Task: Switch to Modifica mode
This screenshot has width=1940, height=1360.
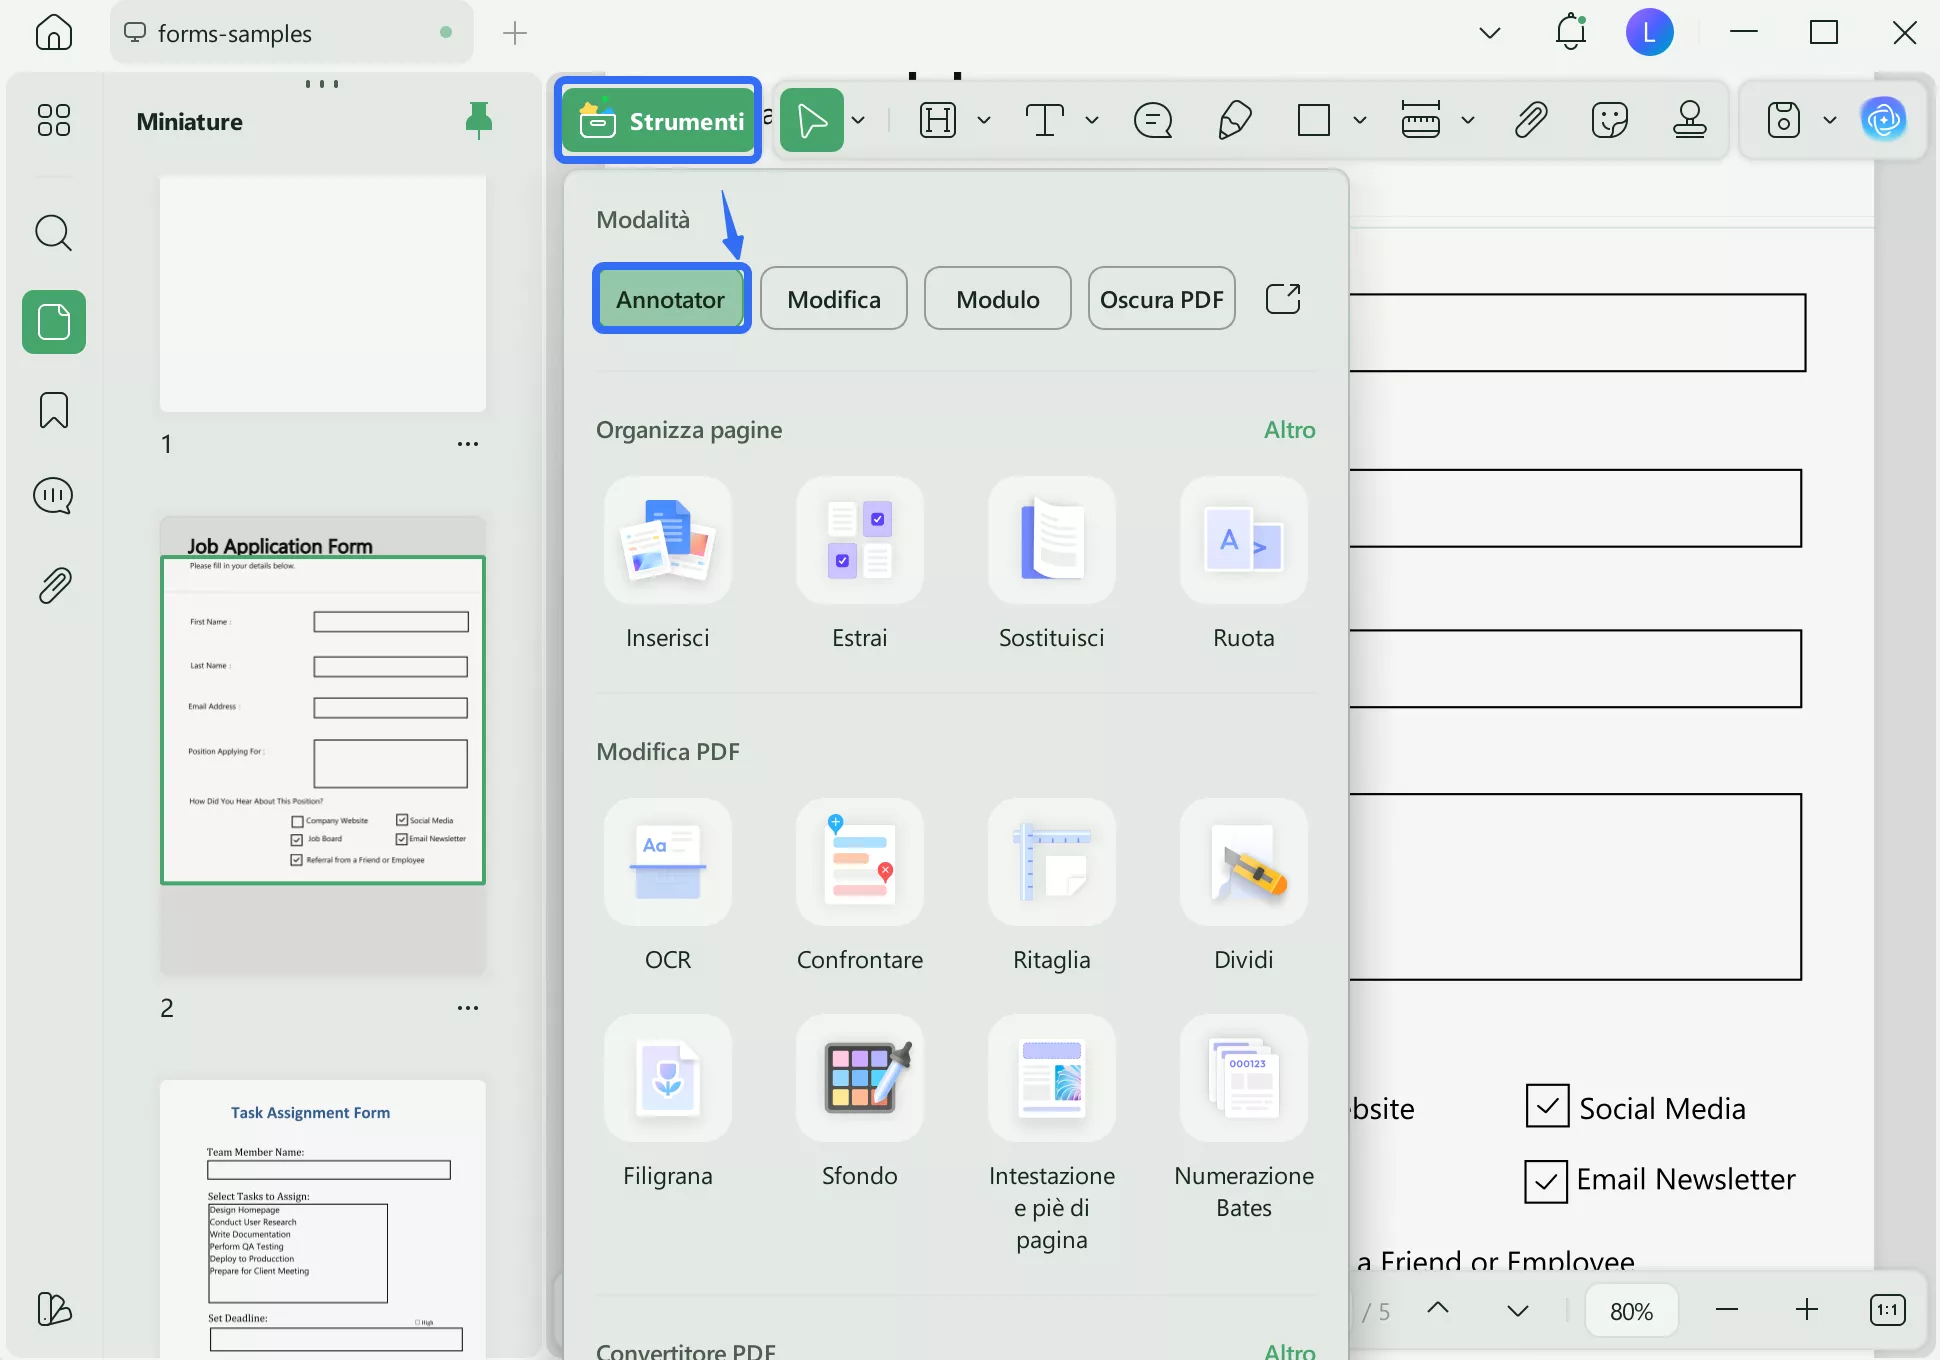Action: tap(833, 299)
